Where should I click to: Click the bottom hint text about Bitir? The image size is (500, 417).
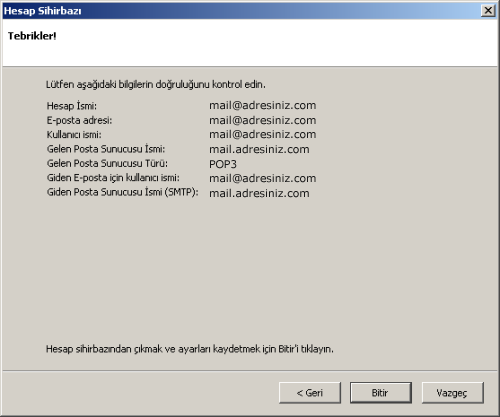point(190,349)
